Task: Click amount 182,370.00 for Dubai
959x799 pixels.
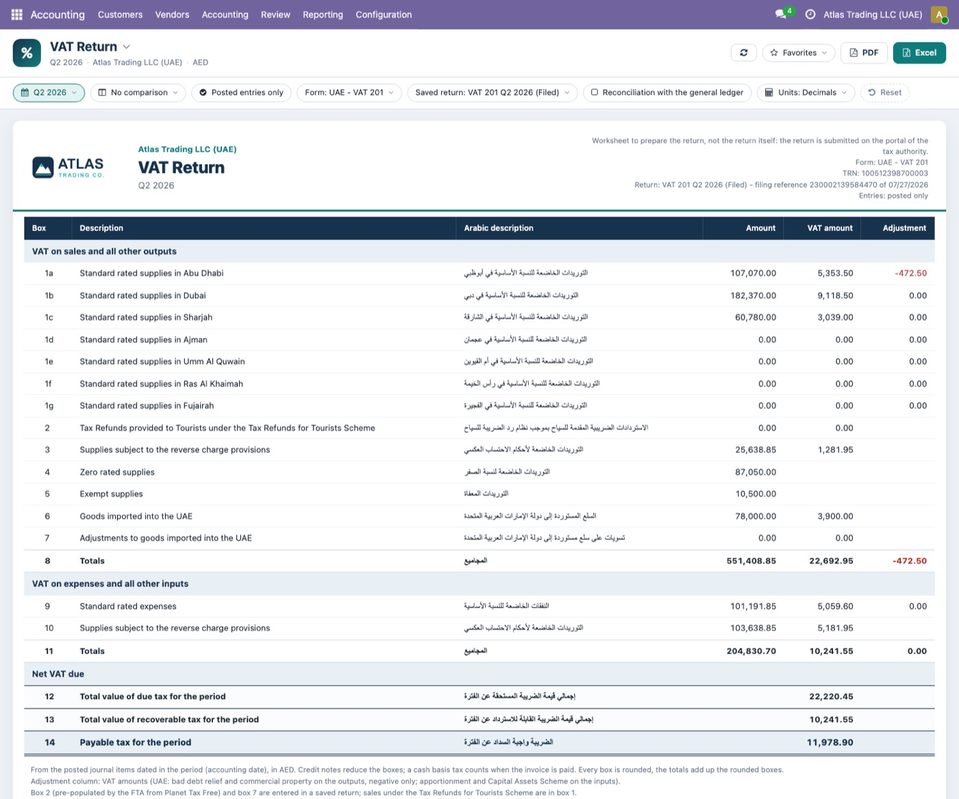Action: pyautogui.click(x=753, y=295)
